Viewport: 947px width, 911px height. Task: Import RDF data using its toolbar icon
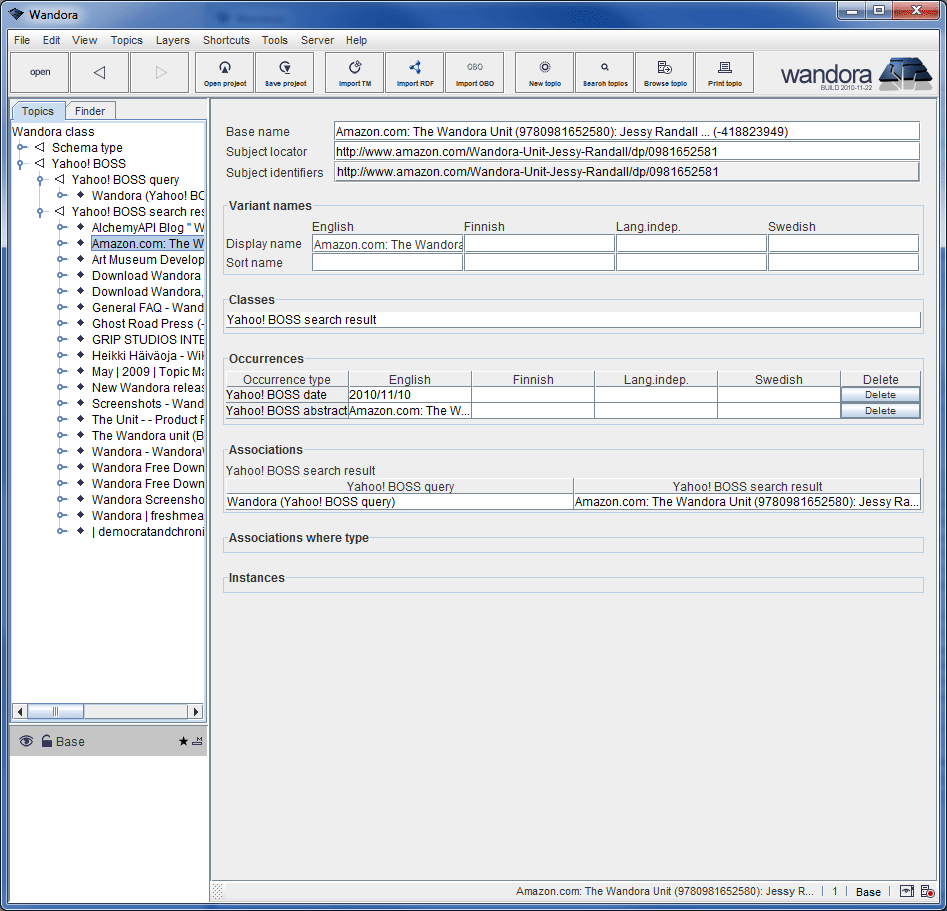click(x=414, y=72)
